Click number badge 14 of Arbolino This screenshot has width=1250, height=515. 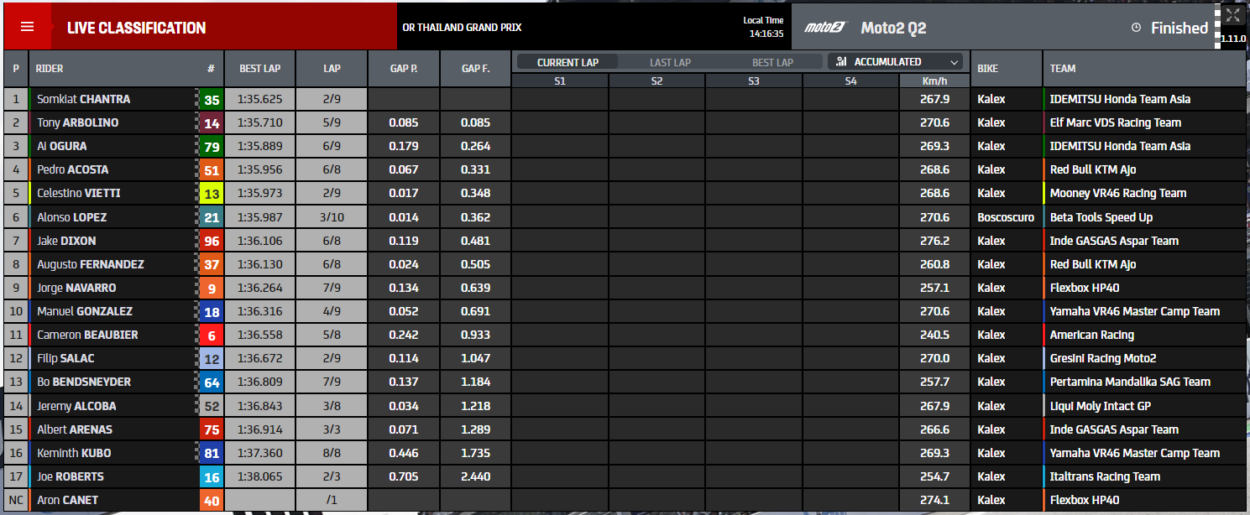coord(211,123)
